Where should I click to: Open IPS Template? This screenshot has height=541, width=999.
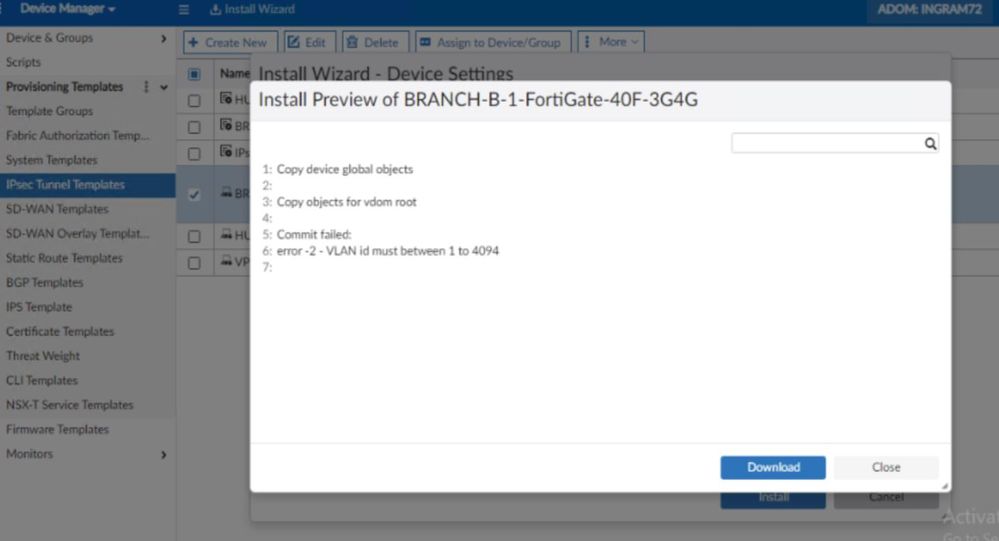point(39,307)
